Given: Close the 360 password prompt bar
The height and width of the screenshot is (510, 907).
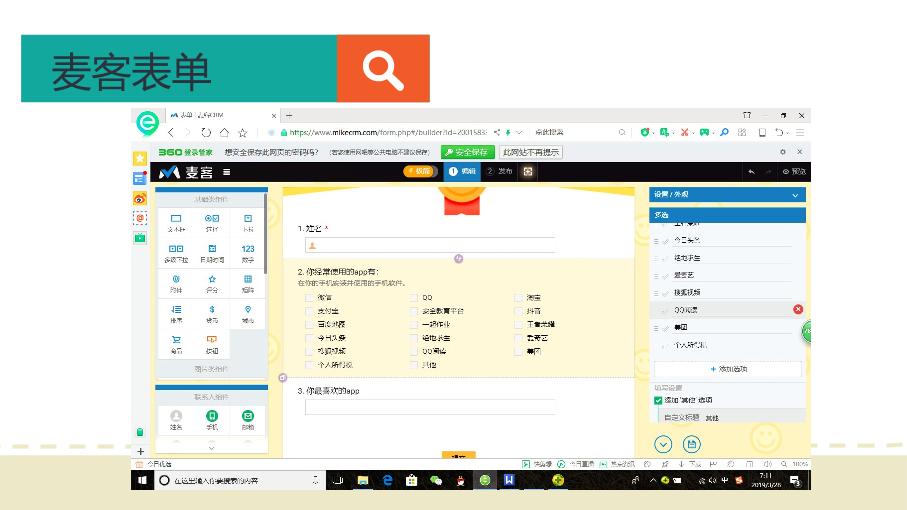Looking at the screenshot, I should pos(799,152).
